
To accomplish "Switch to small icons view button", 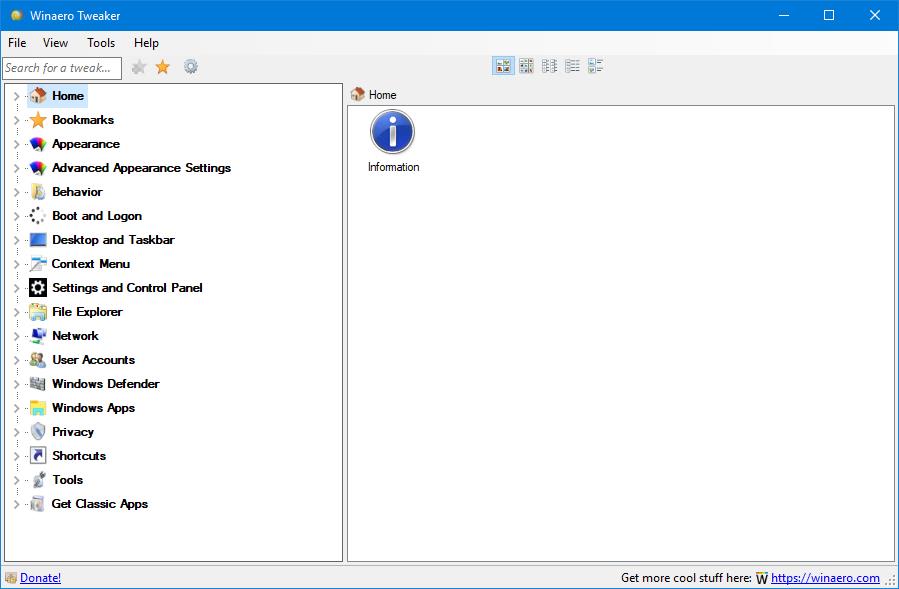I will [x=526, y=66].
